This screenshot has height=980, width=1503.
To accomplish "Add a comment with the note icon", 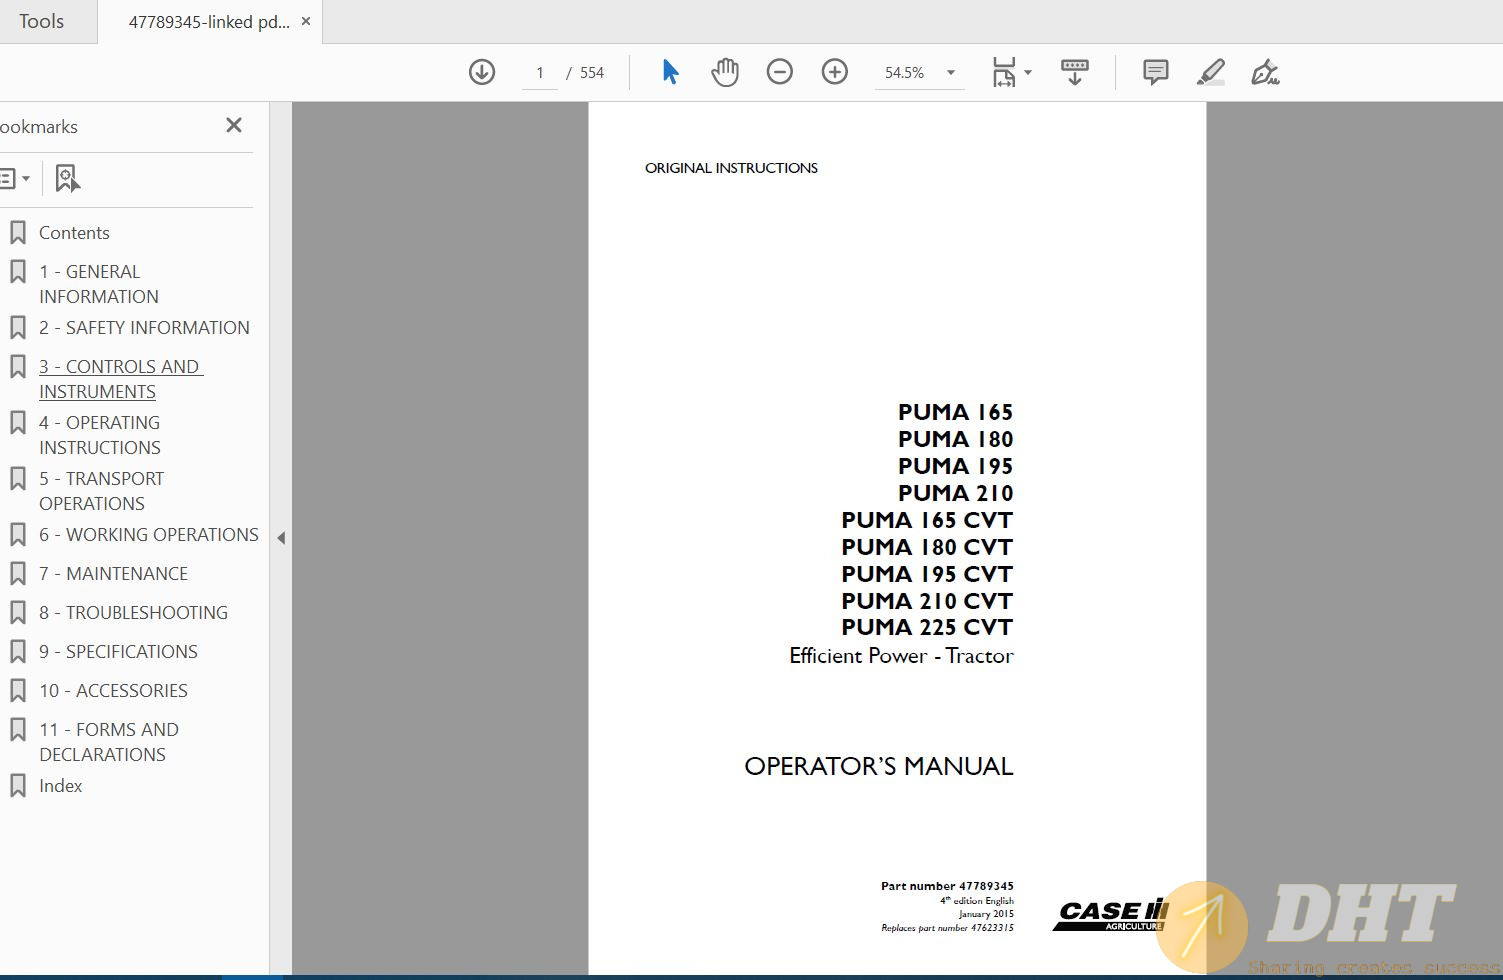I will pyautogui.click(x=1156, y=72).
